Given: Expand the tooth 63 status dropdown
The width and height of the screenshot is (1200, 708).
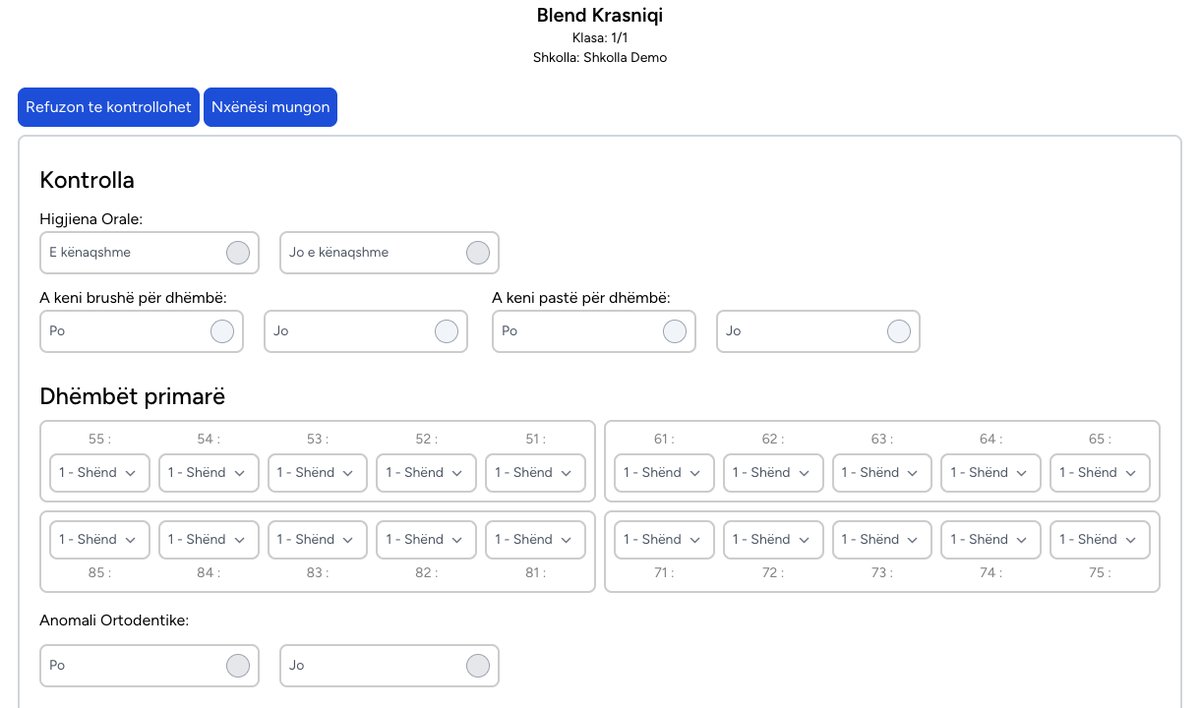Looking at the screenshot, I should click(883, 473).
